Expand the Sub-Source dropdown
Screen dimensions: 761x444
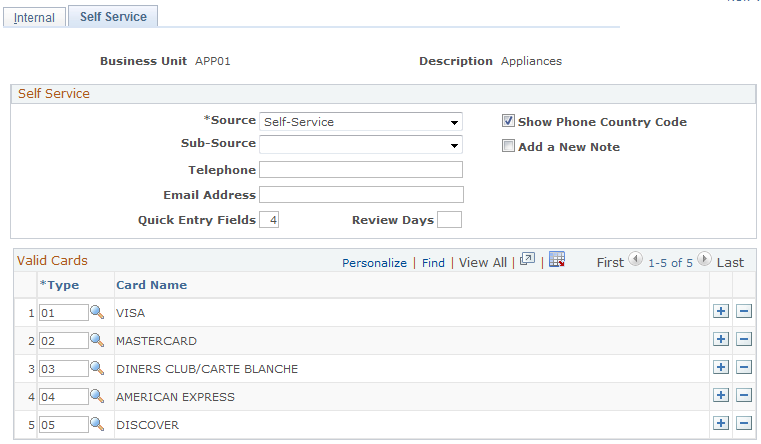(x=360, y=145)
